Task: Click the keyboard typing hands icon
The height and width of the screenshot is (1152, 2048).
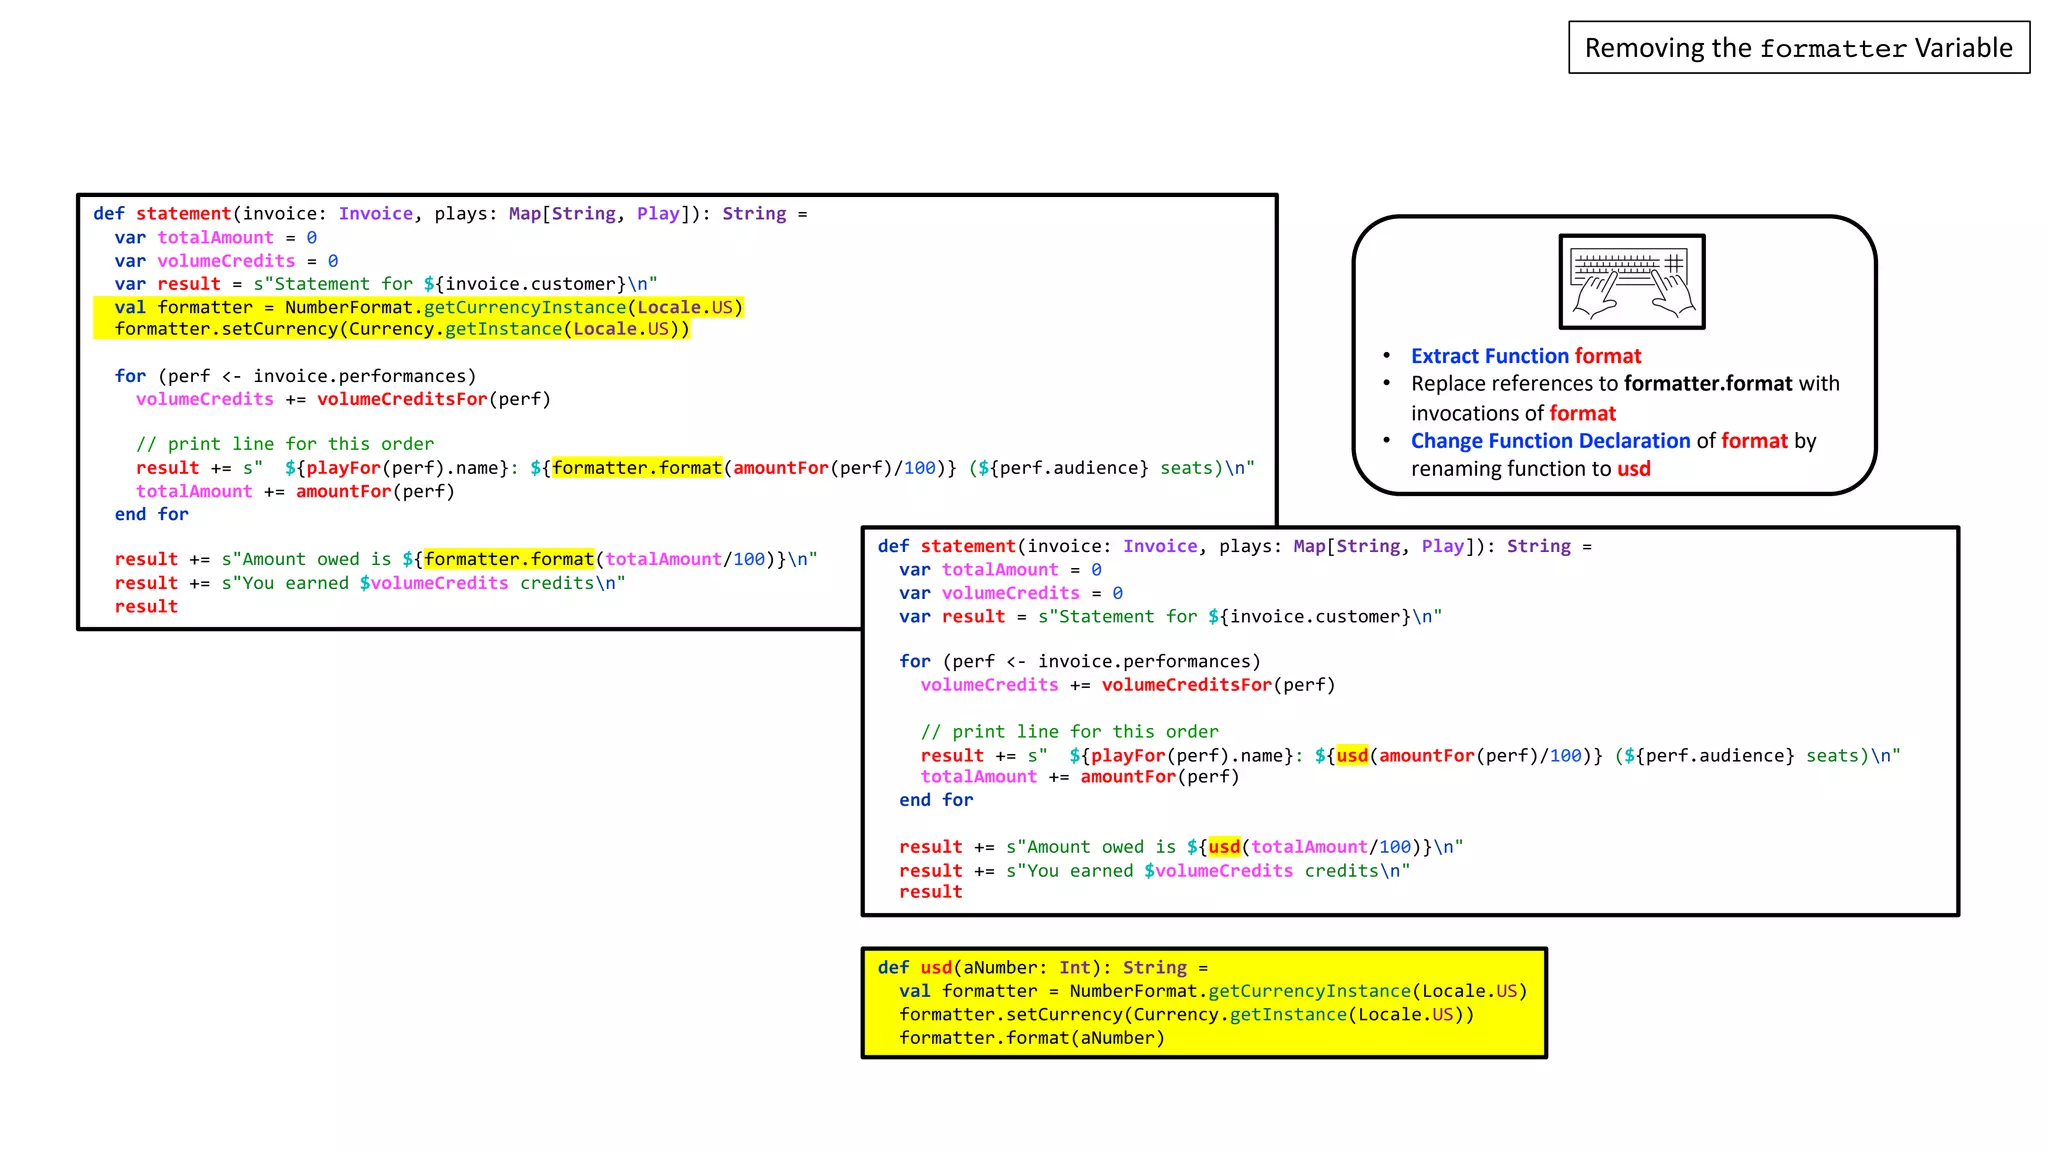Action: point(1631,282)
